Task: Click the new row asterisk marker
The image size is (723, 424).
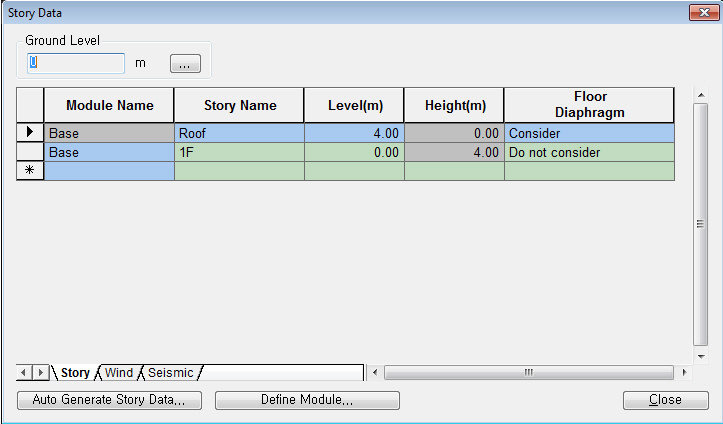Action: [x=30, y=171]
